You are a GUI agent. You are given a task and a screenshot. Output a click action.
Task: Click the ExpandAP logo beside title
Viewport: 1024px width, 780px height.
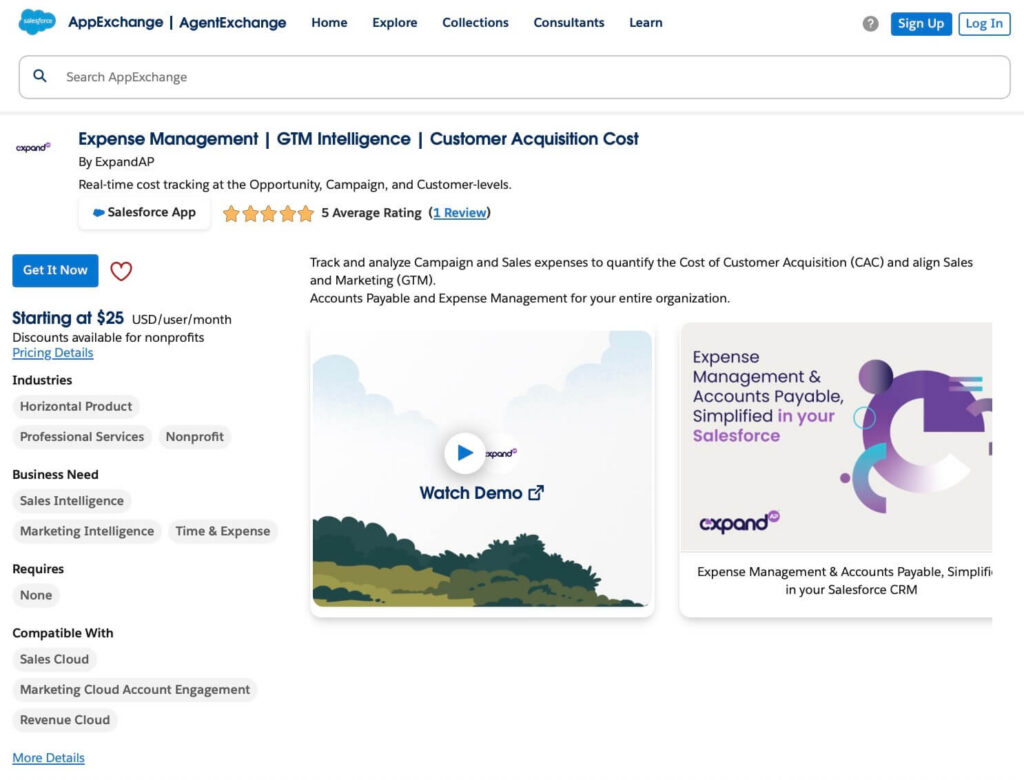tap(33, 147)
